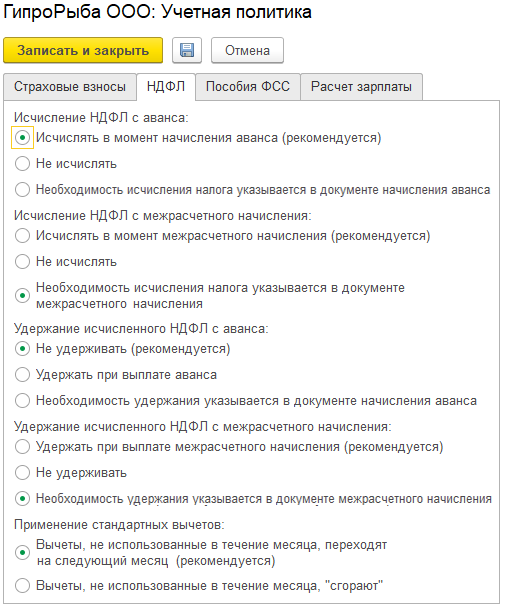This screenshot has width=508, height=608.
Task: Switch to the Страховые взносы tab
Action: click(x=70, y=86)
